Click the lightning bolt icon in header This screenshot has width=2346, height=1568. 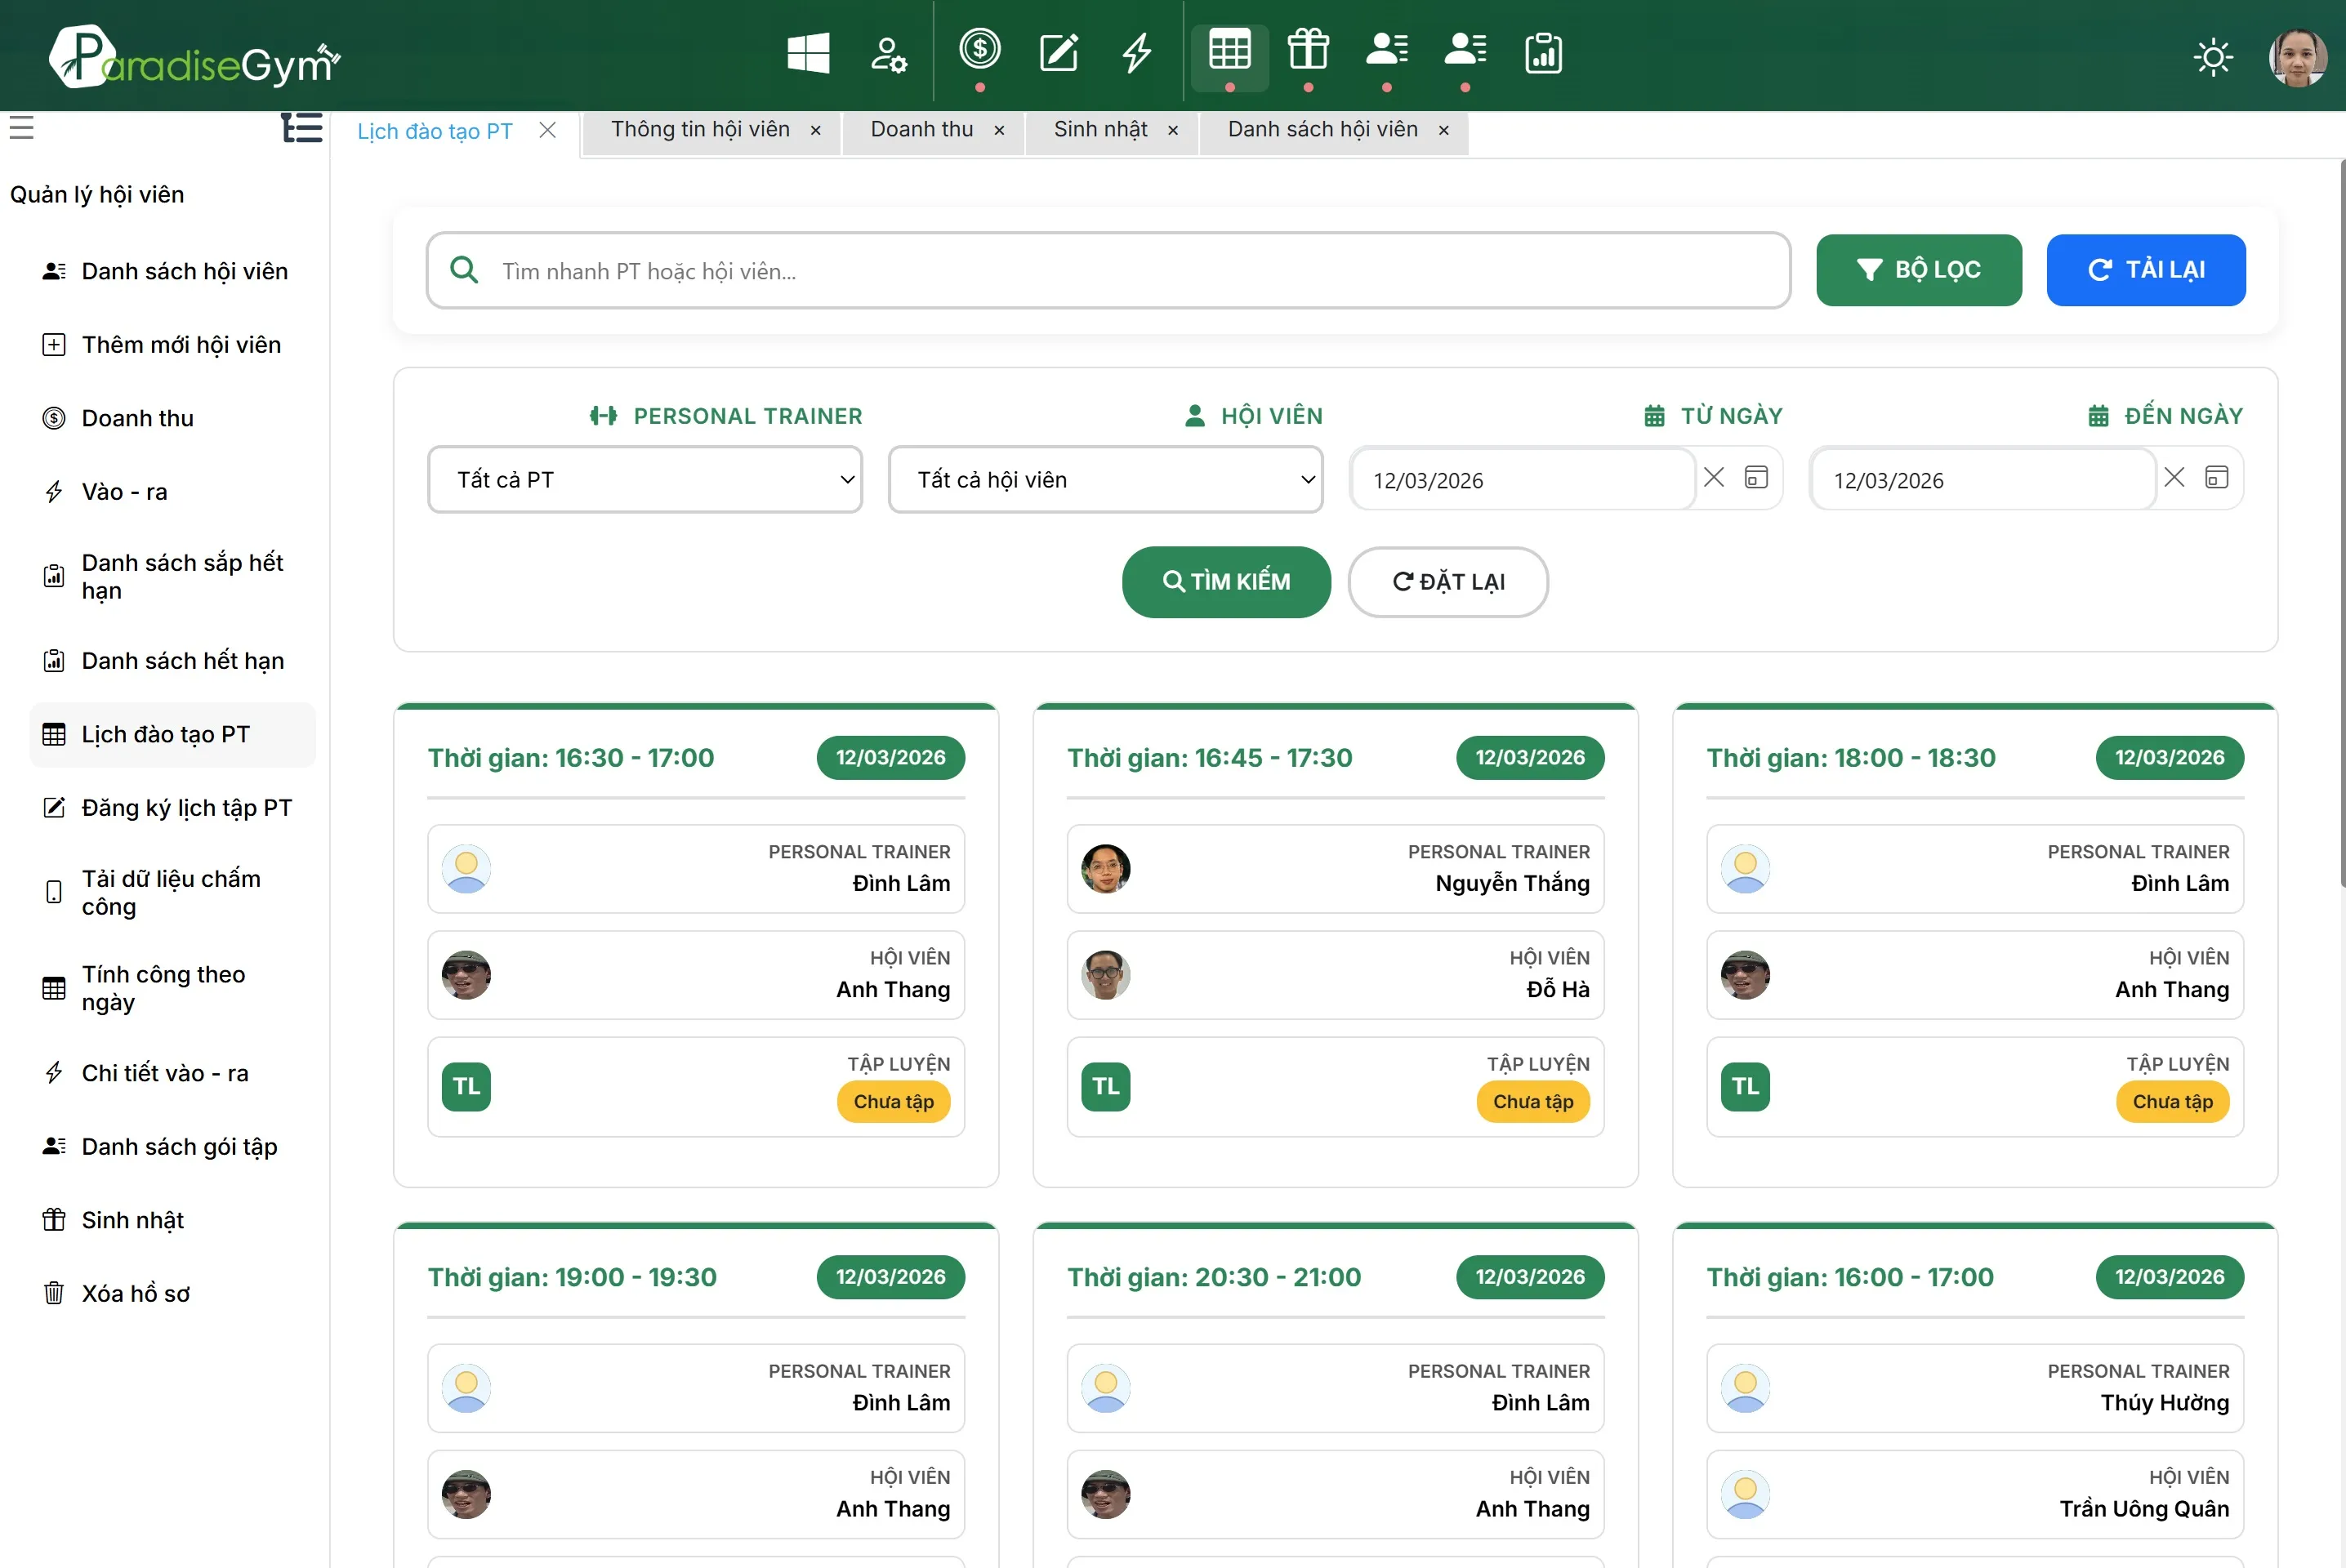click(1137, 53)
